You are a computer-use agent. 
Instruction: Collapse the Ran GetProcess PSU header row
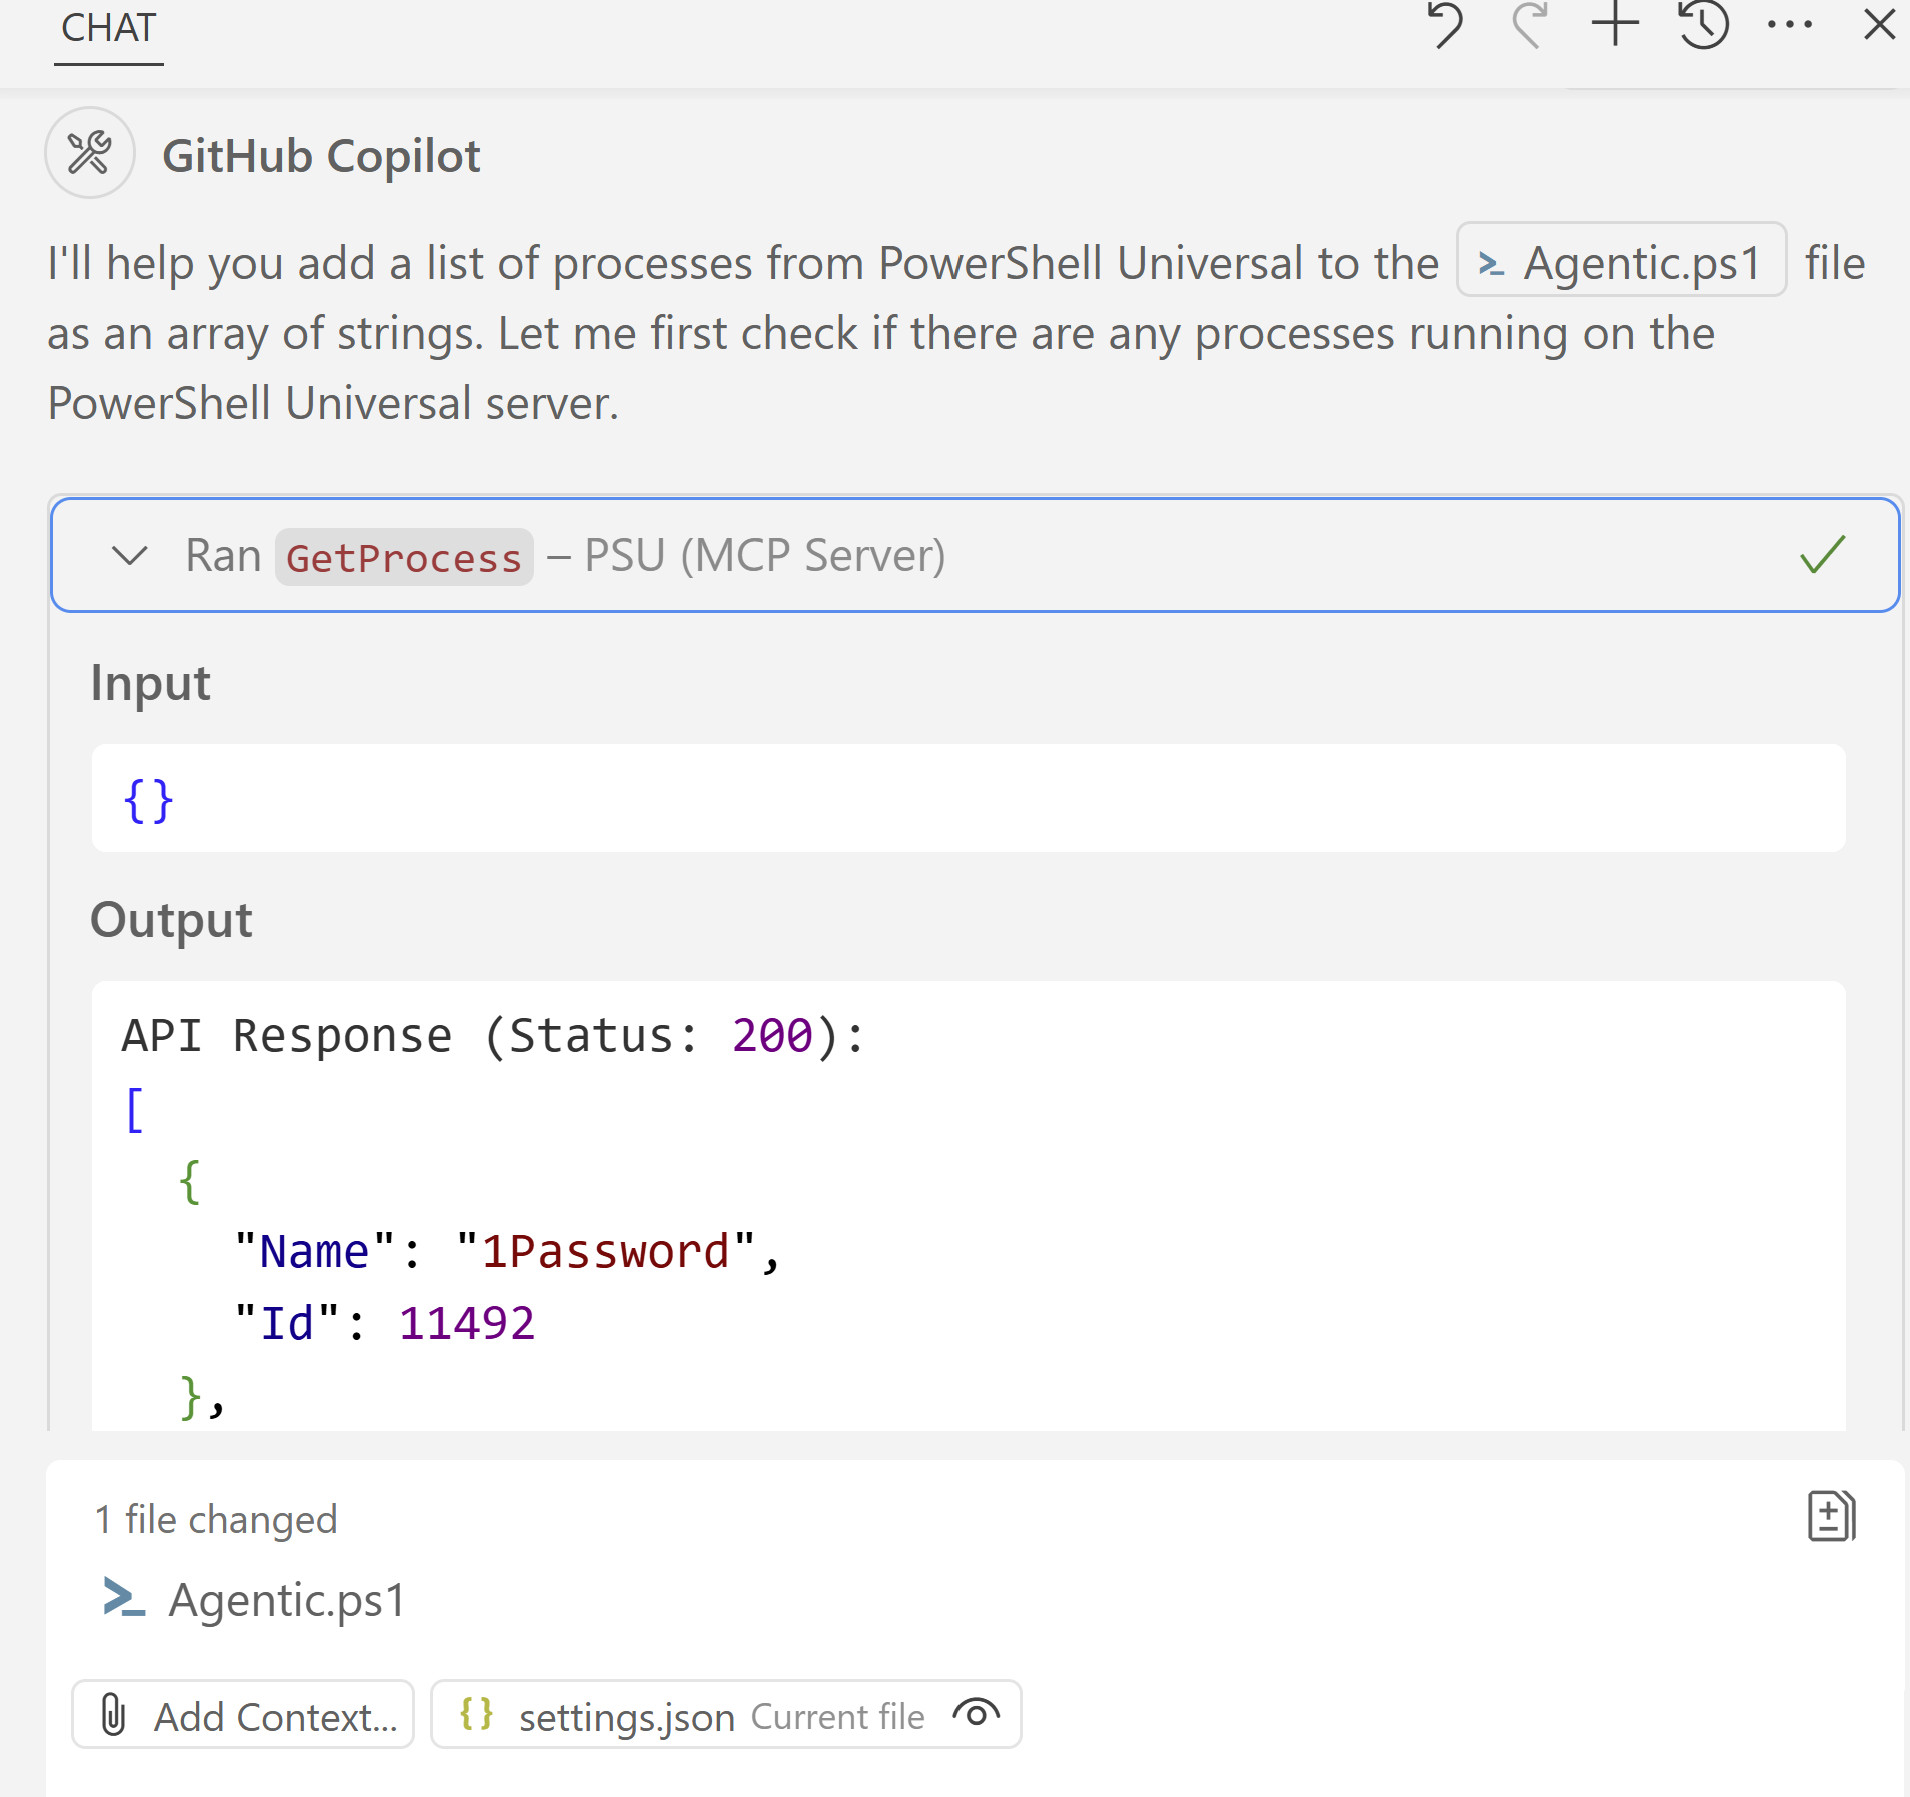pyautogui.click(x=974, y=555)
